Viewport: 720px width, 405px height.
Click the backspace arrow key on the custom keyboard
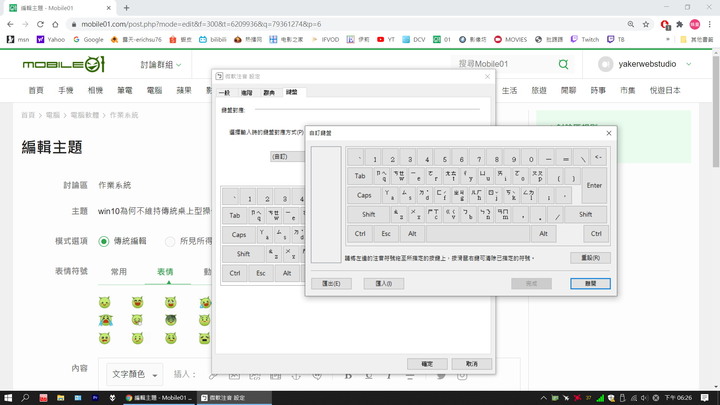click(x=598, y=157)
